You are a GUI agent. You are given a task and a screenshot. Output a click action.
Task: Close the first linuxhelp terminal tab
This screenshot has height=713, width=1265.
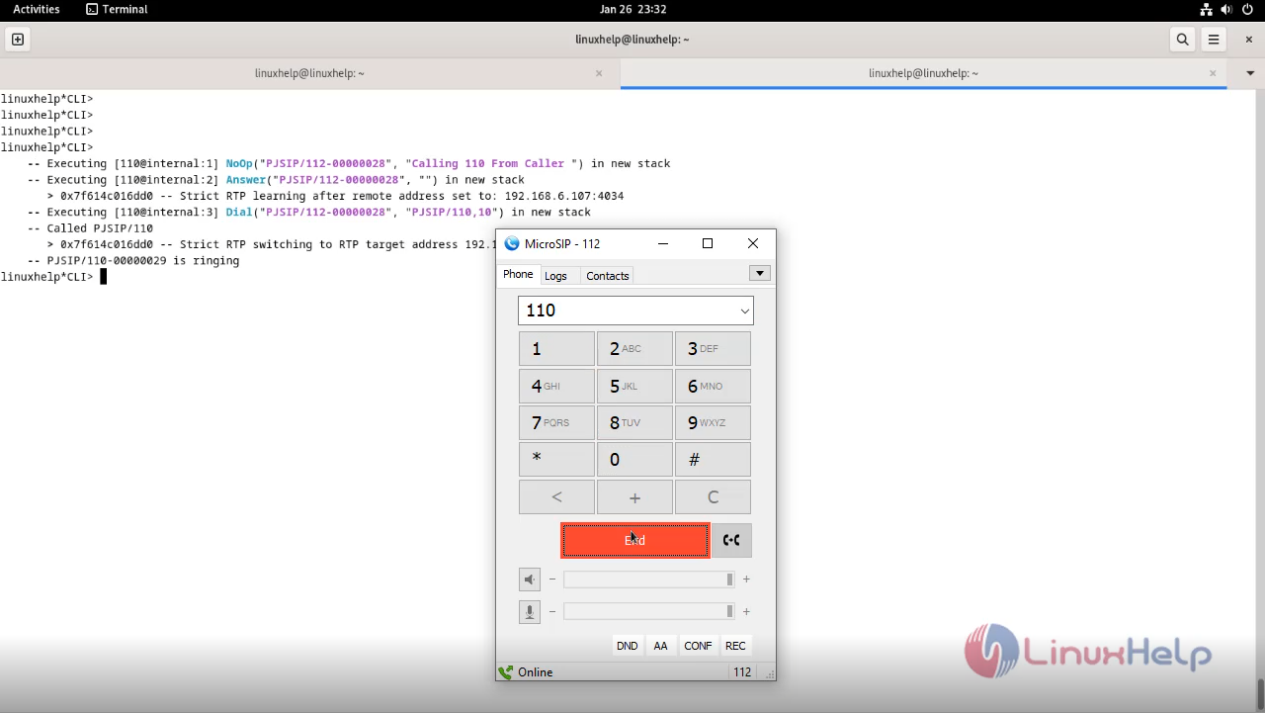(x=599, y=73)
